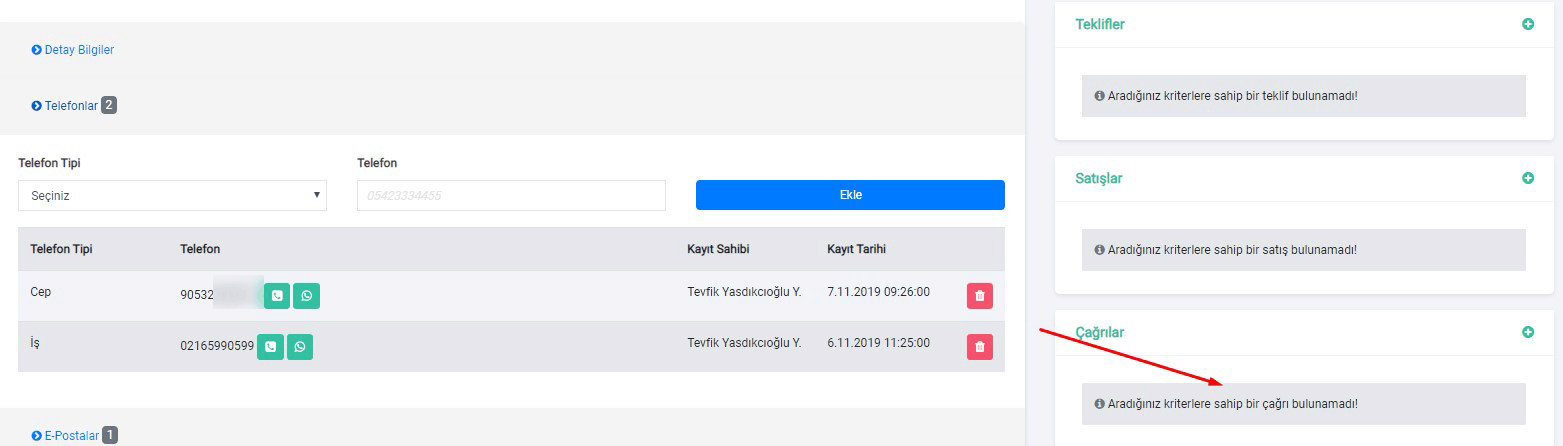The width and height of the screenshot is (1563, 446).
Task: Click the Teklifler panel title
Action: [1099, 24]
